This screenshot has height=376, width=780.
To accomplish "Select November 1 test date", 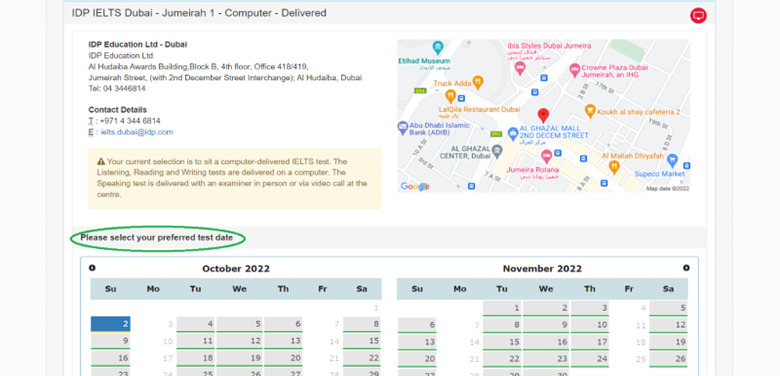I will click(502, 308).
